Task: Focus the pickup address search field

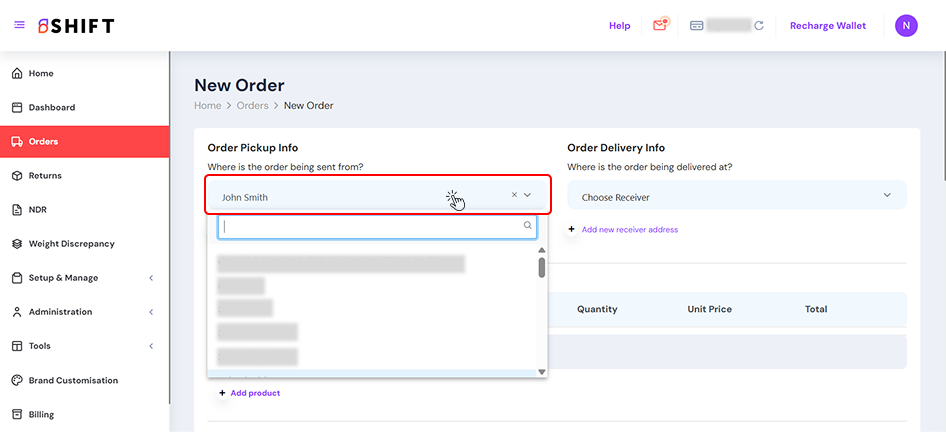Action: (x=372, y=226)
